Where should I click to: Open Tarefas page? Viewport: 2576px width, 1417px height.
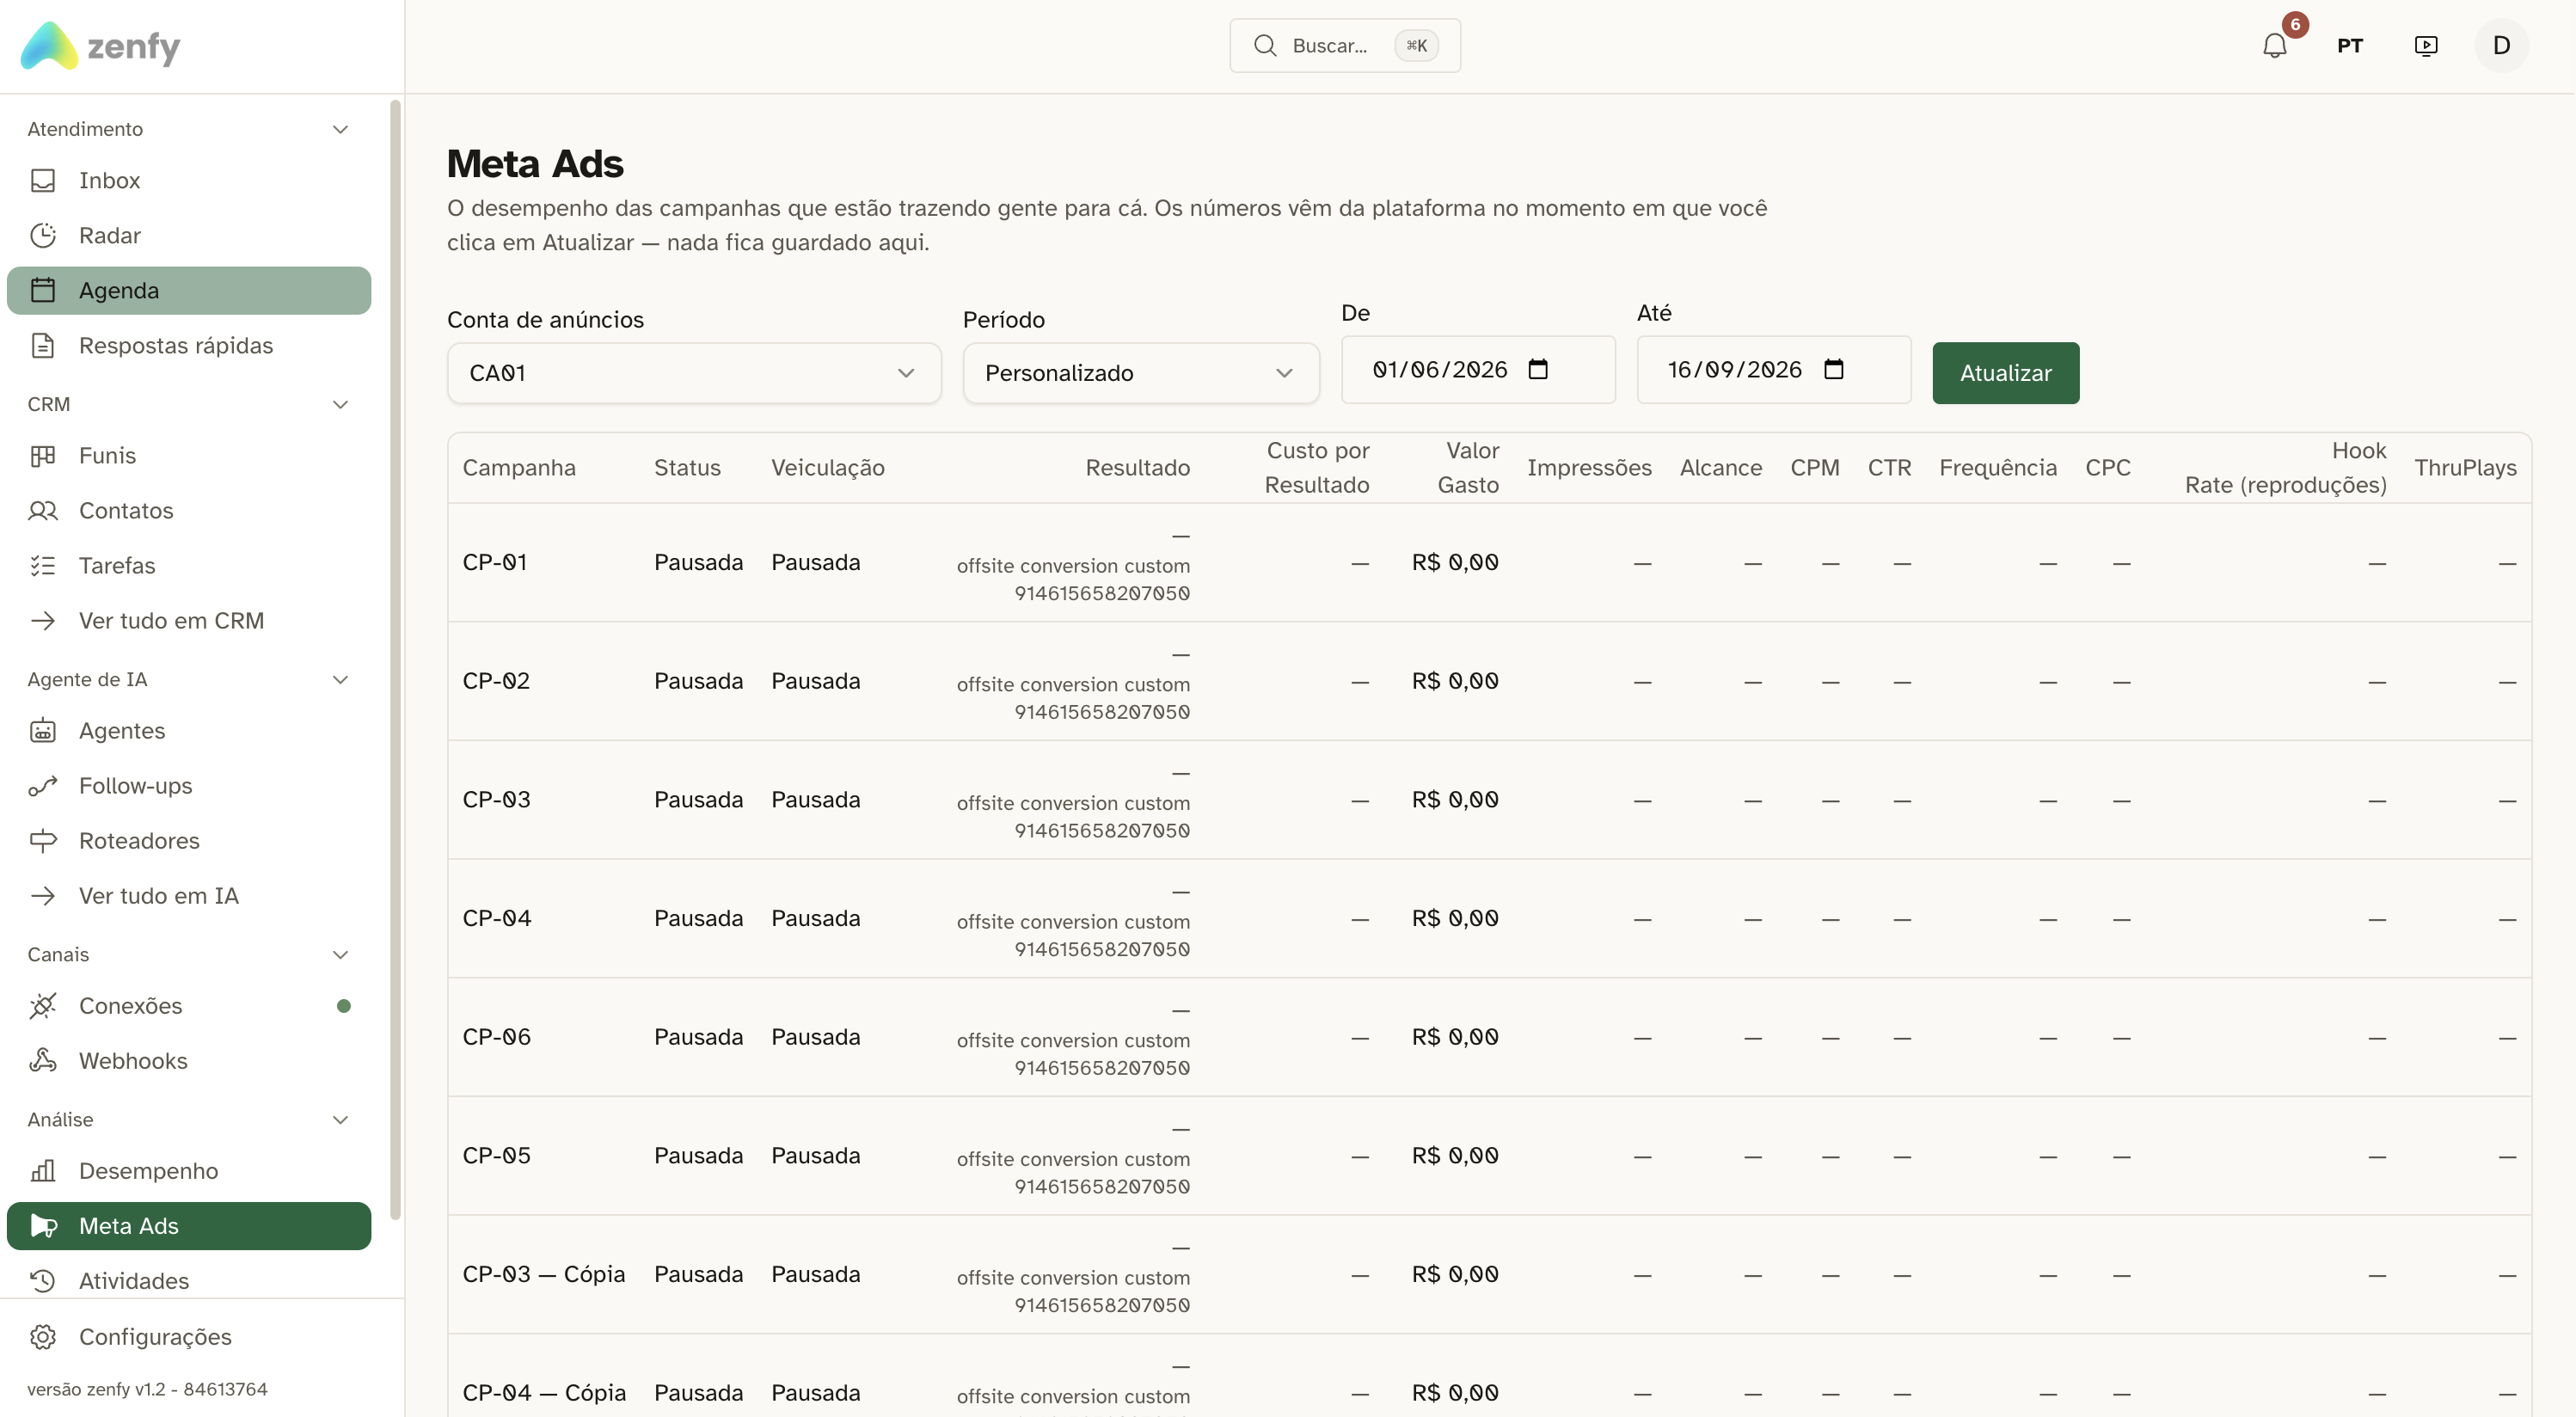pos(189,566)
